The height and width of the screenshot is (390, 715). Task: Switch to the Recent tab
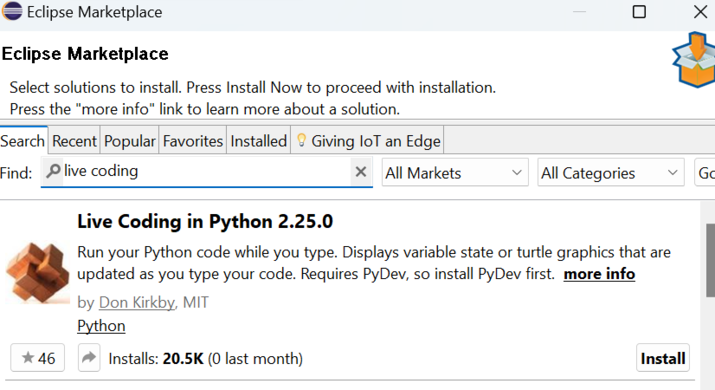74,141
